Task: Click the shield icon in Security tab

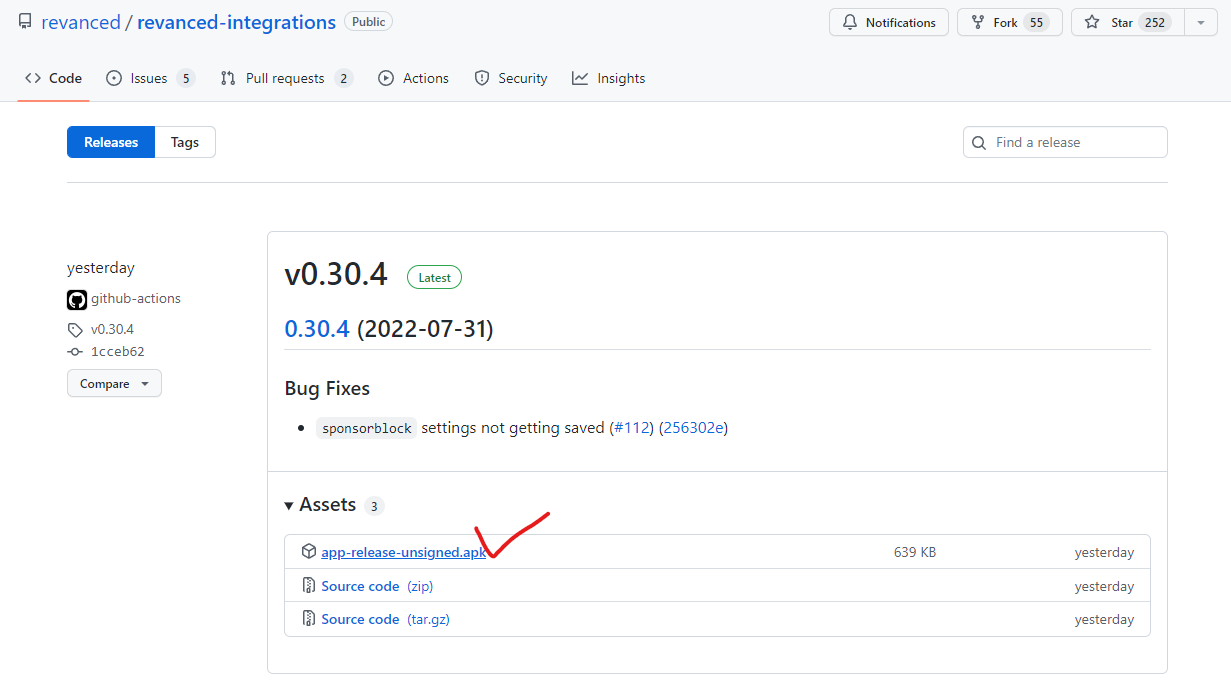Action: tap(482, 78)
